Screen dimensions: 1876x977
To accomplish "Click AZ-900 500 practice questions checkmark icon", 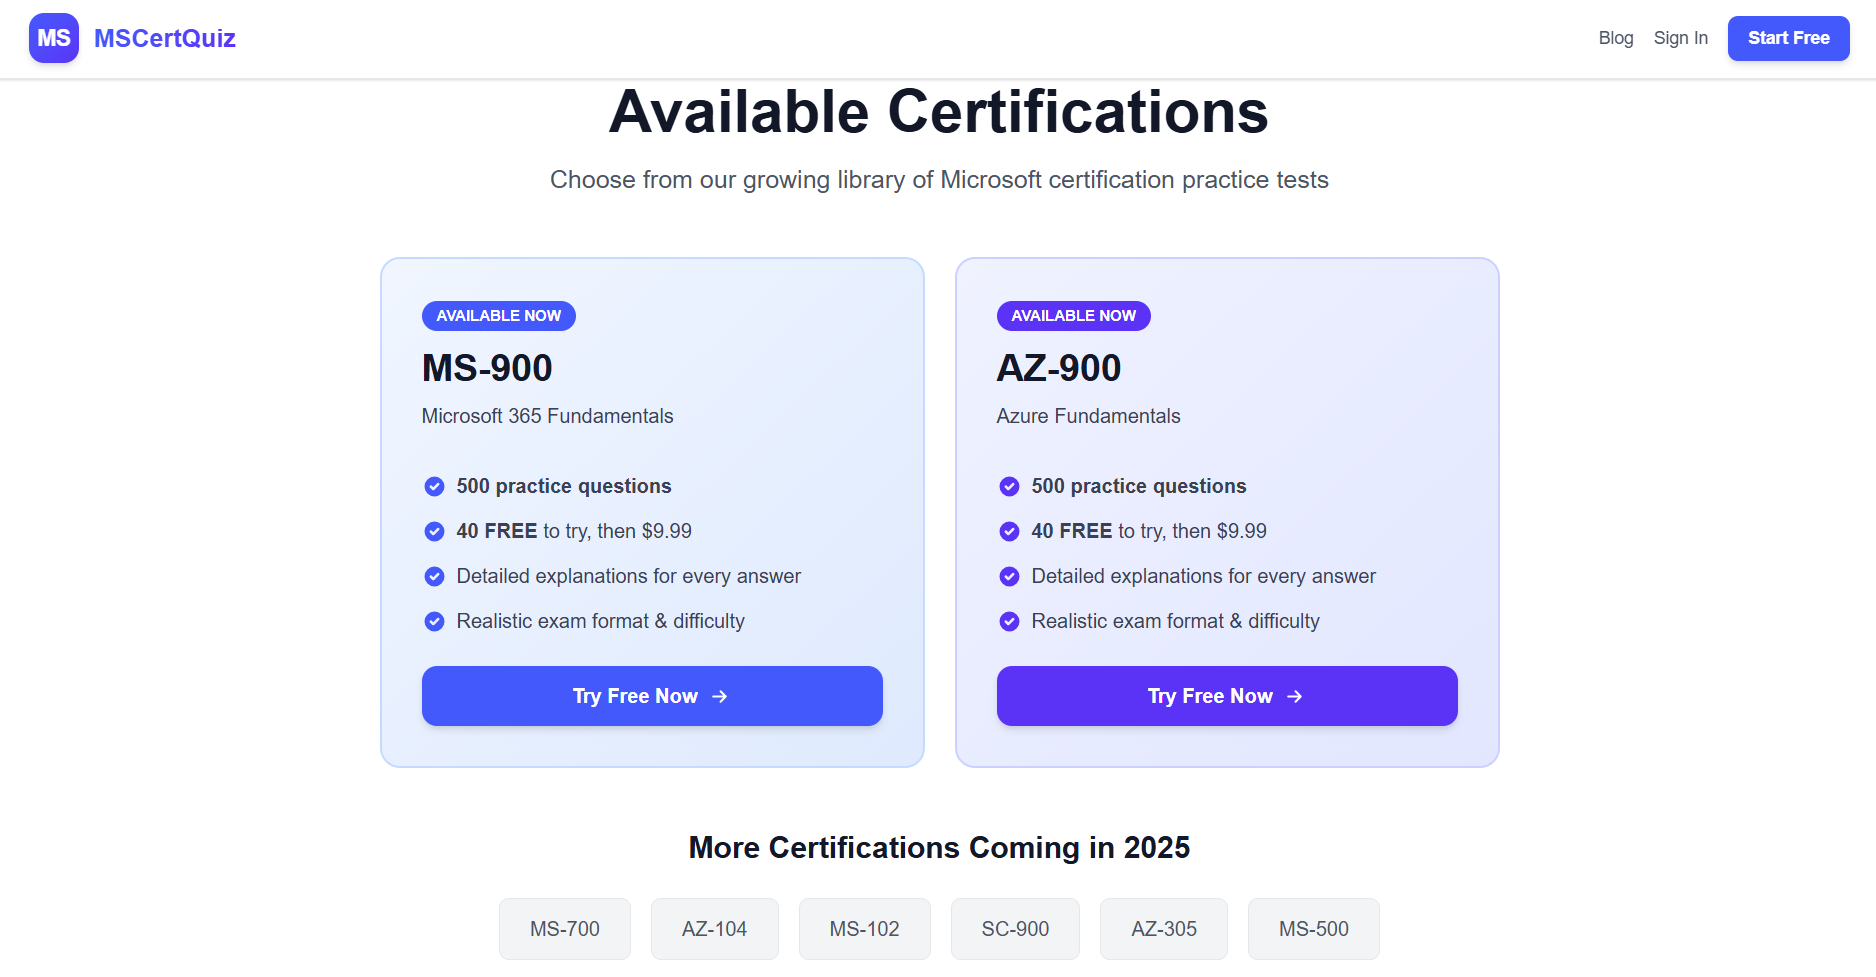I will [1009, 487].
